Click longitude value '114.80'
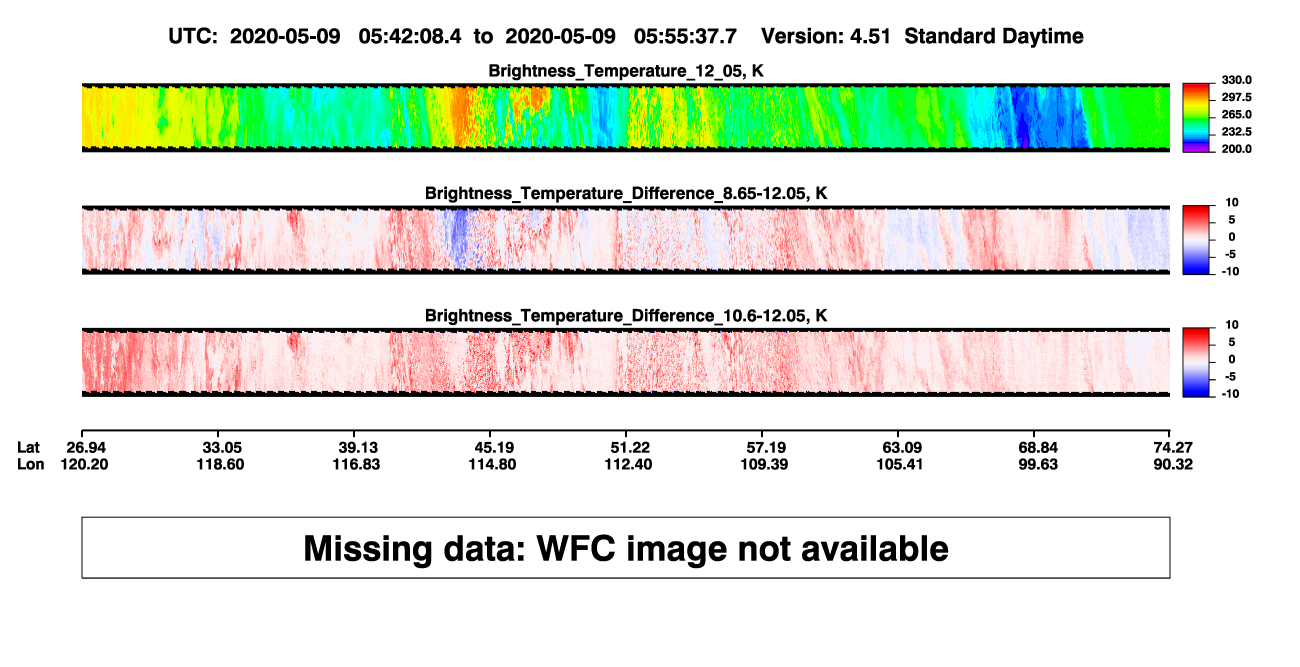 point(494,464)
